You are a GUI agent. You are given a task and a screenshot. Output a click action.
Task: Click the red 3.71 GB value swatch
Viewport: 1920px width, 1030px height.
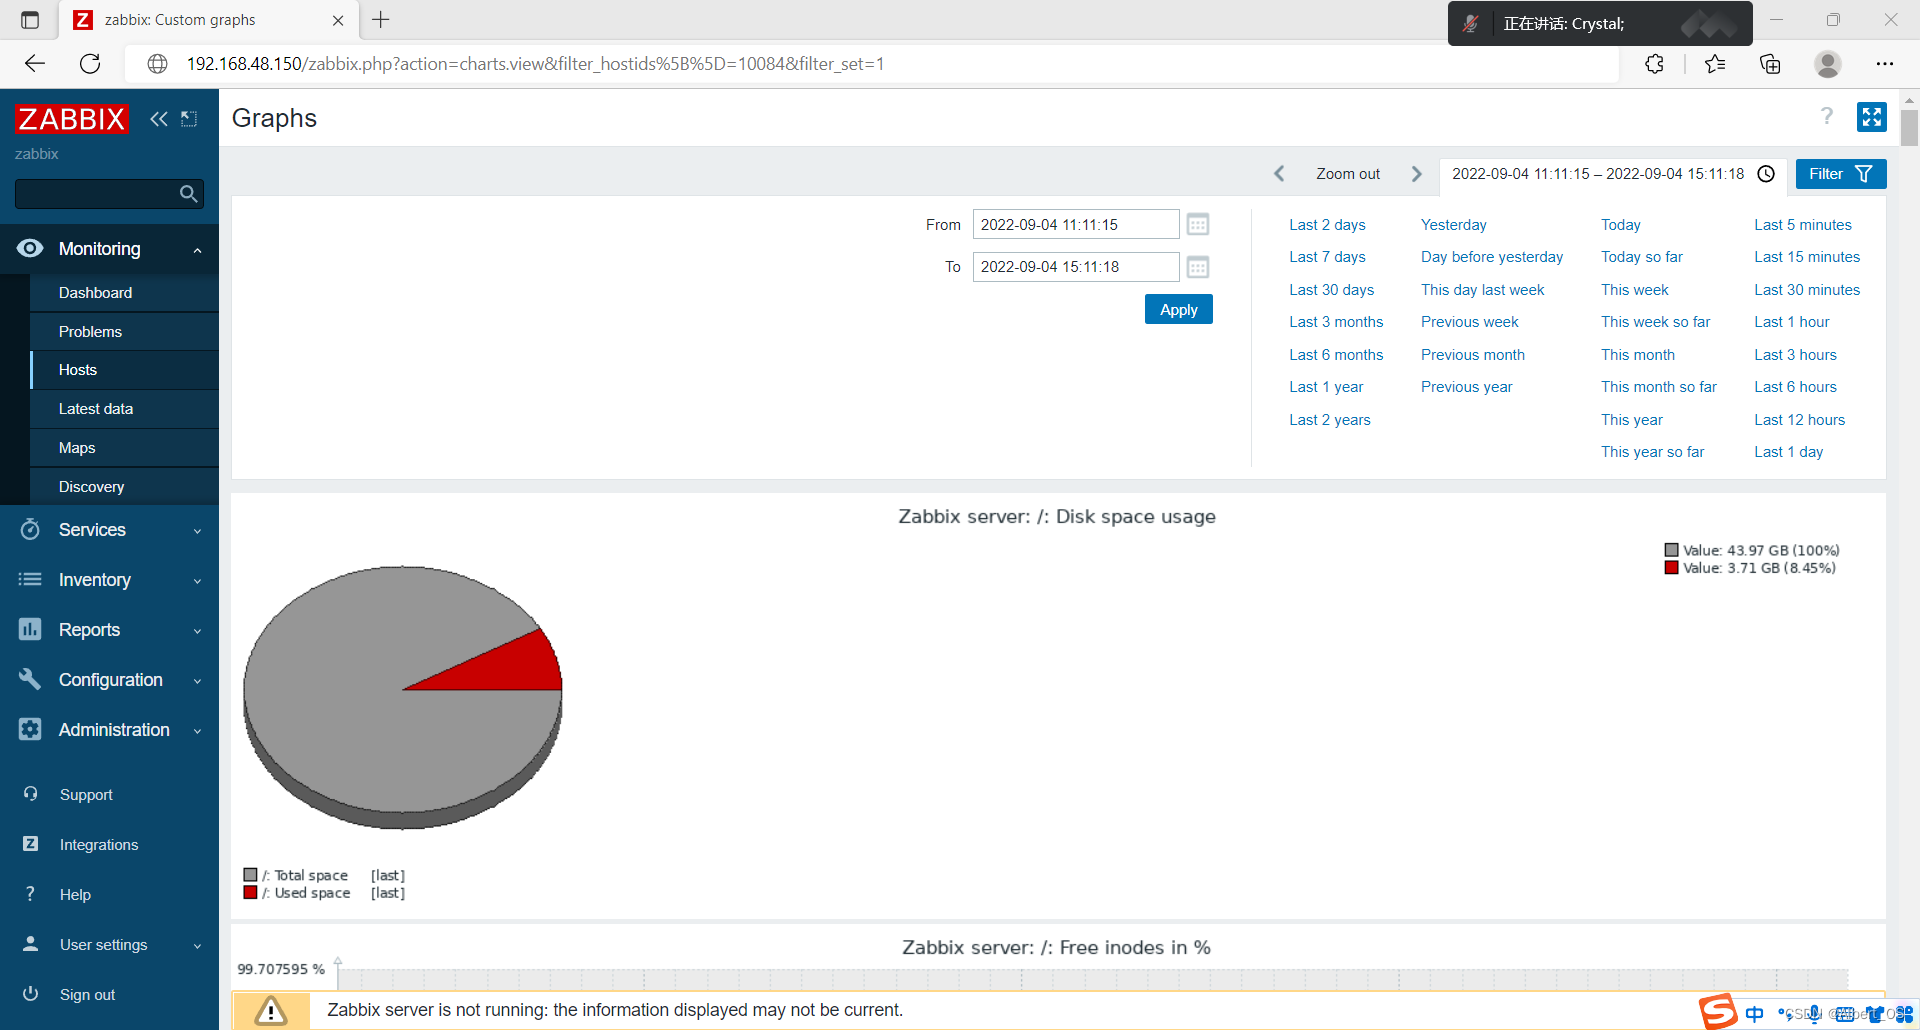(1671, 568)
